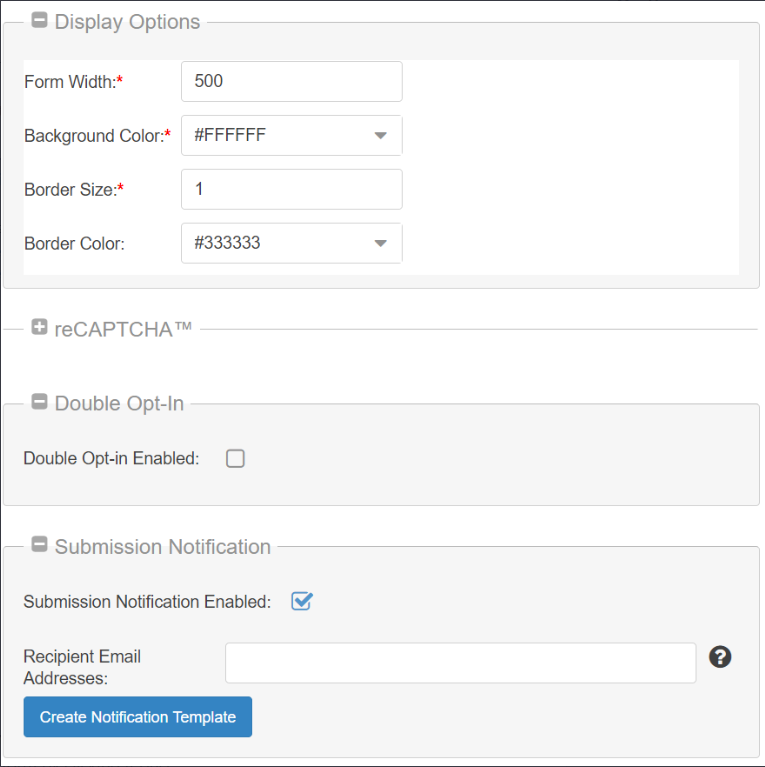Click the Display Options section title
Viewport: 765px width, 767px height.
(x=127, y=22)
